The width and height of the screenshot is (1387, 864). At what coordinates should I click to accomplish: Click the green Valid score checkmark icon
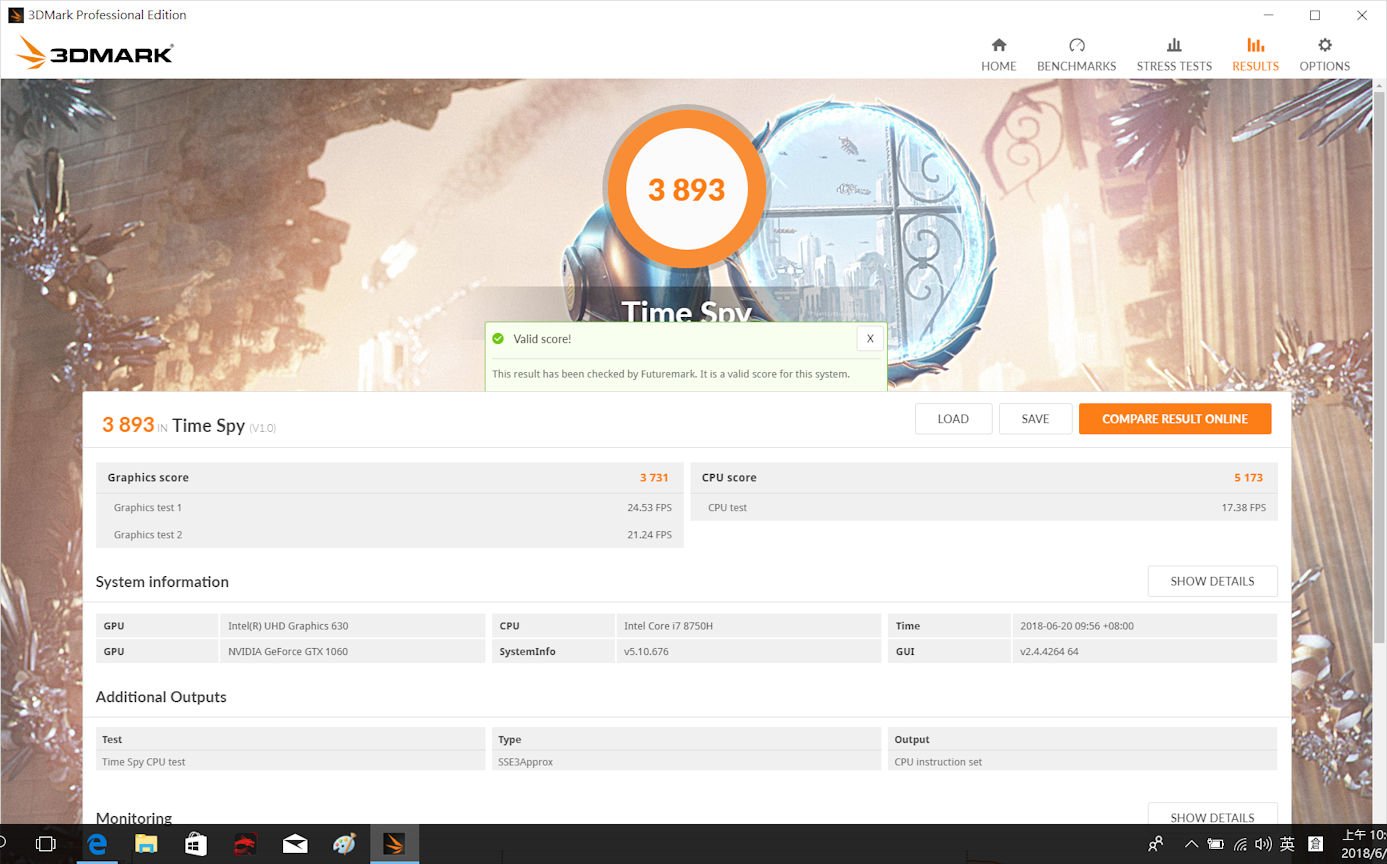pyautogui.click(x=498, y=339)
